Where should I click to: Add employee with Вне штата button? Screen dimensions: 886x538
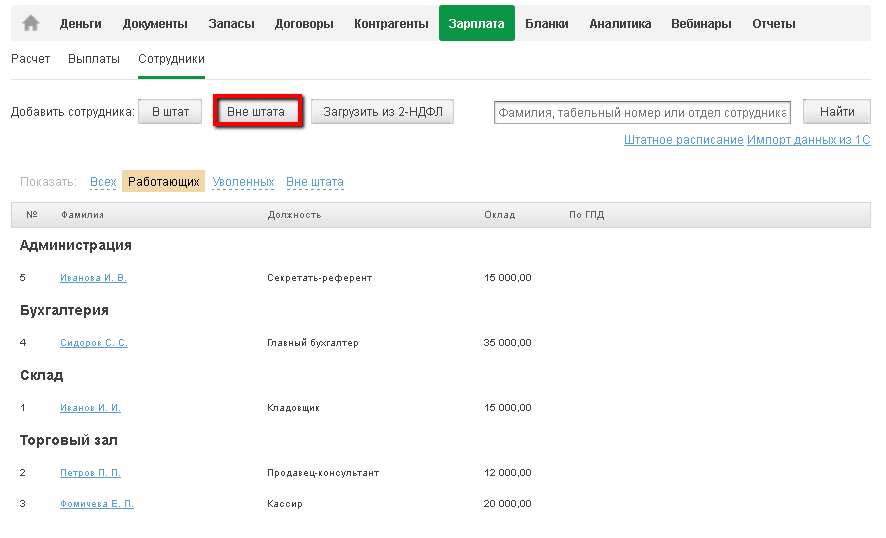tap(256, 111)
